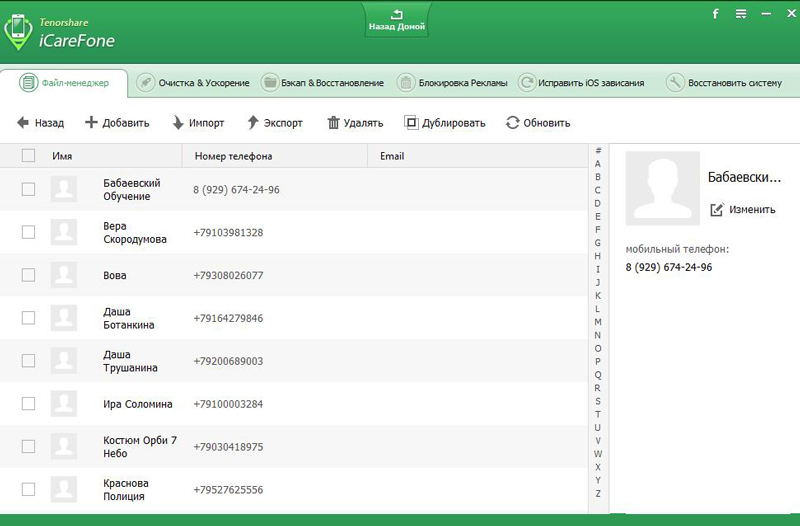
Task: Sort by Номер телефона column header
Action: [233, 156]
